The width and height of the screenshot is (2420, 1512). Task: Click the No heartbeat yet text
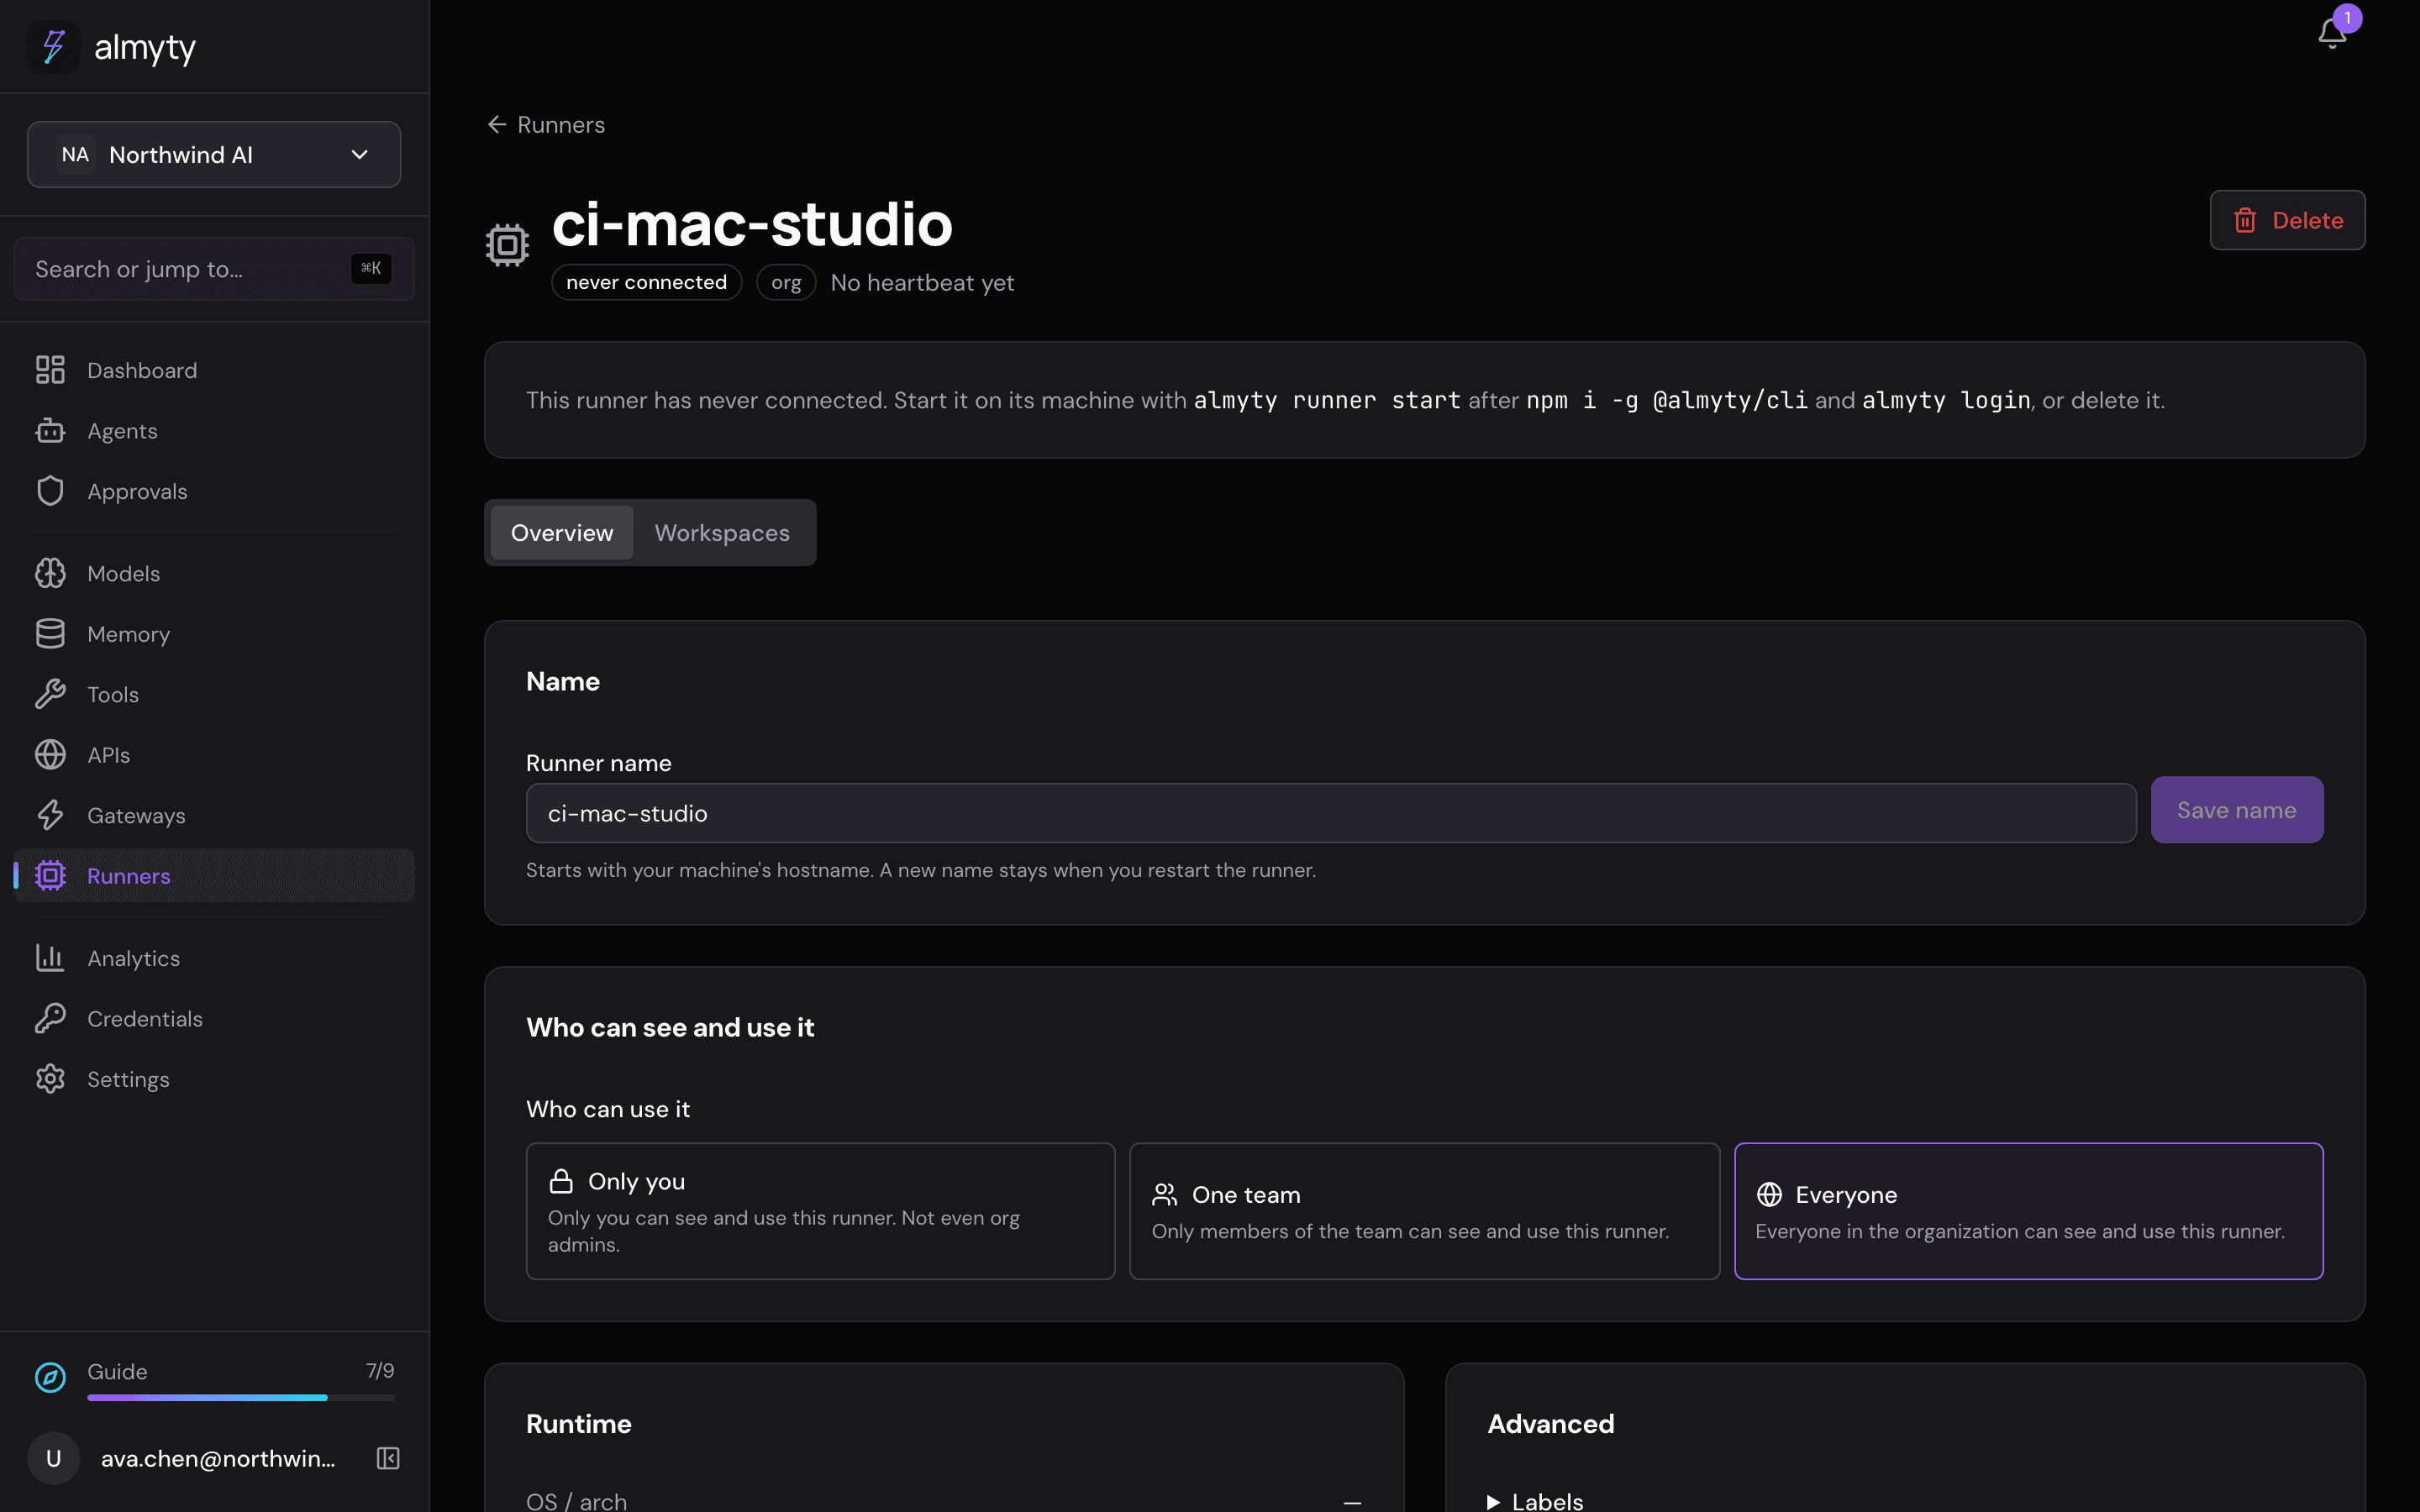coord(922,283)
